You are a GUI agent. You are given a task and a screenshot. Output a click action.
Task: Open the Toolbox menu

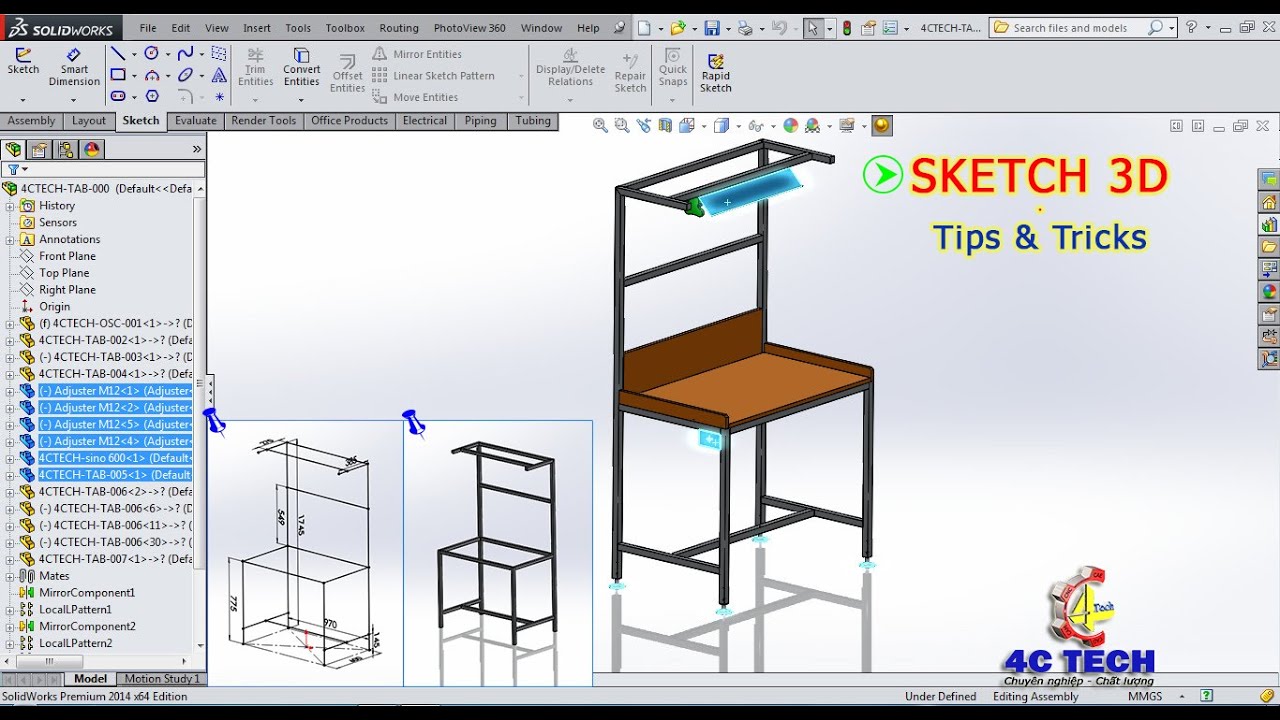click(345, 28)
